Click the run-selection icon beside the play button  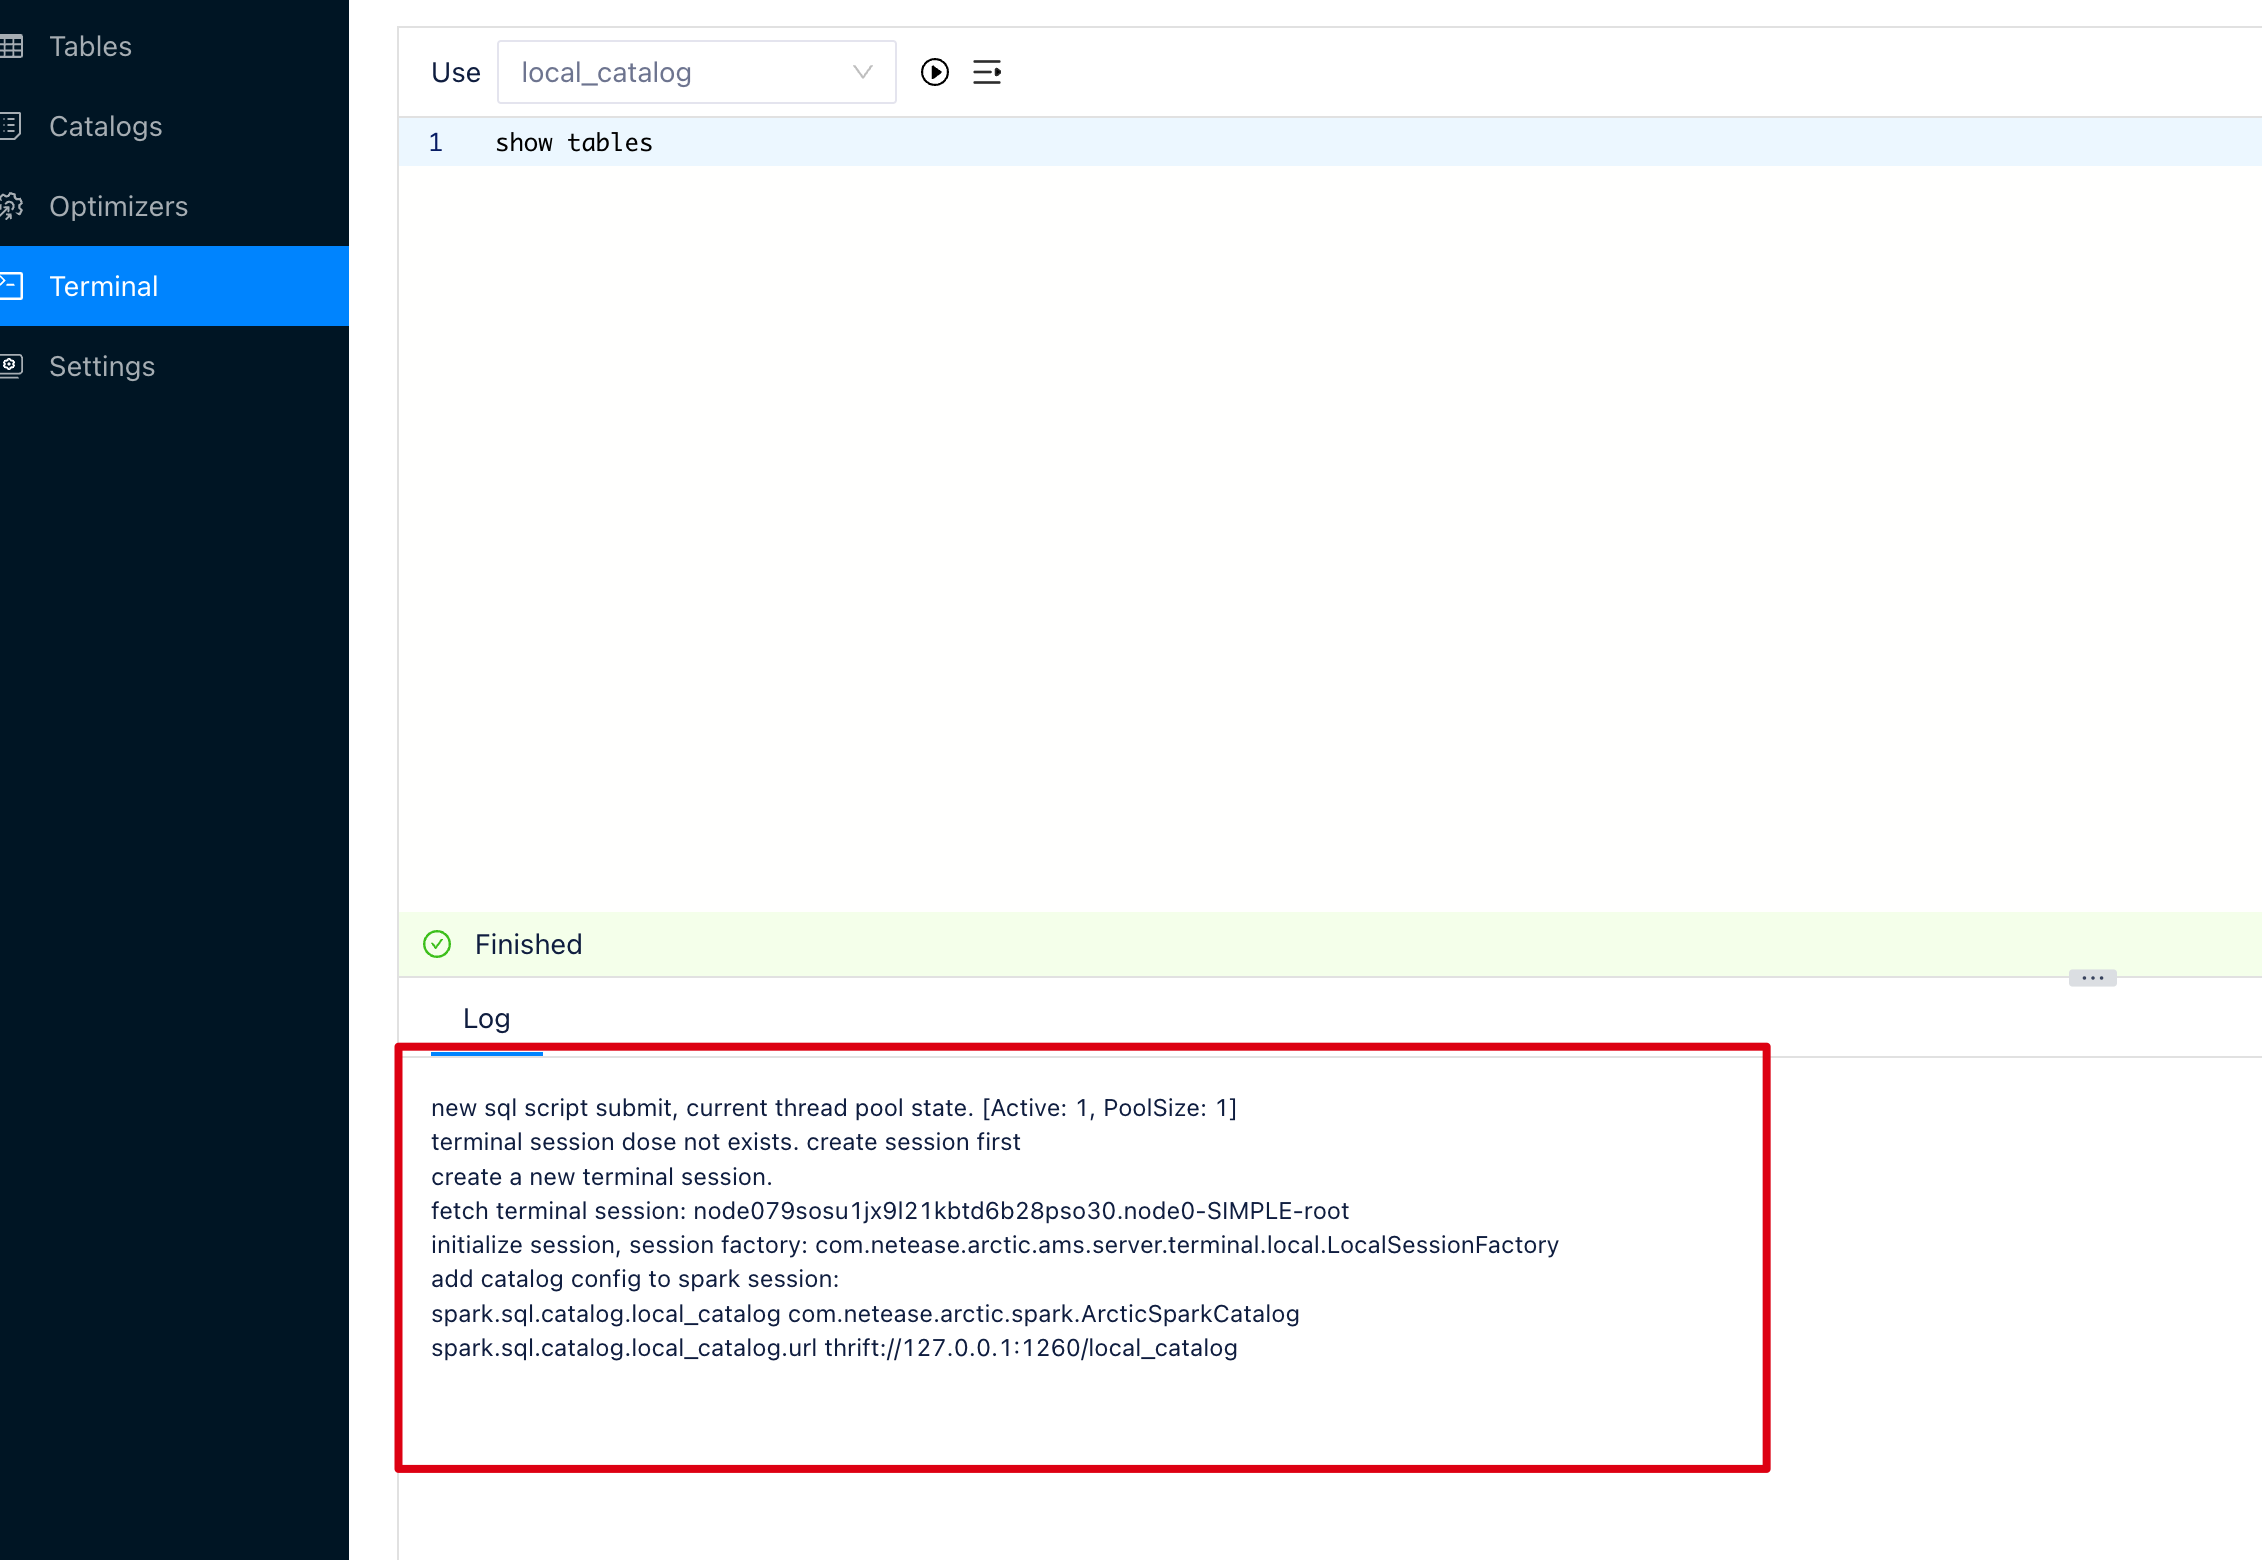(987, 71)
